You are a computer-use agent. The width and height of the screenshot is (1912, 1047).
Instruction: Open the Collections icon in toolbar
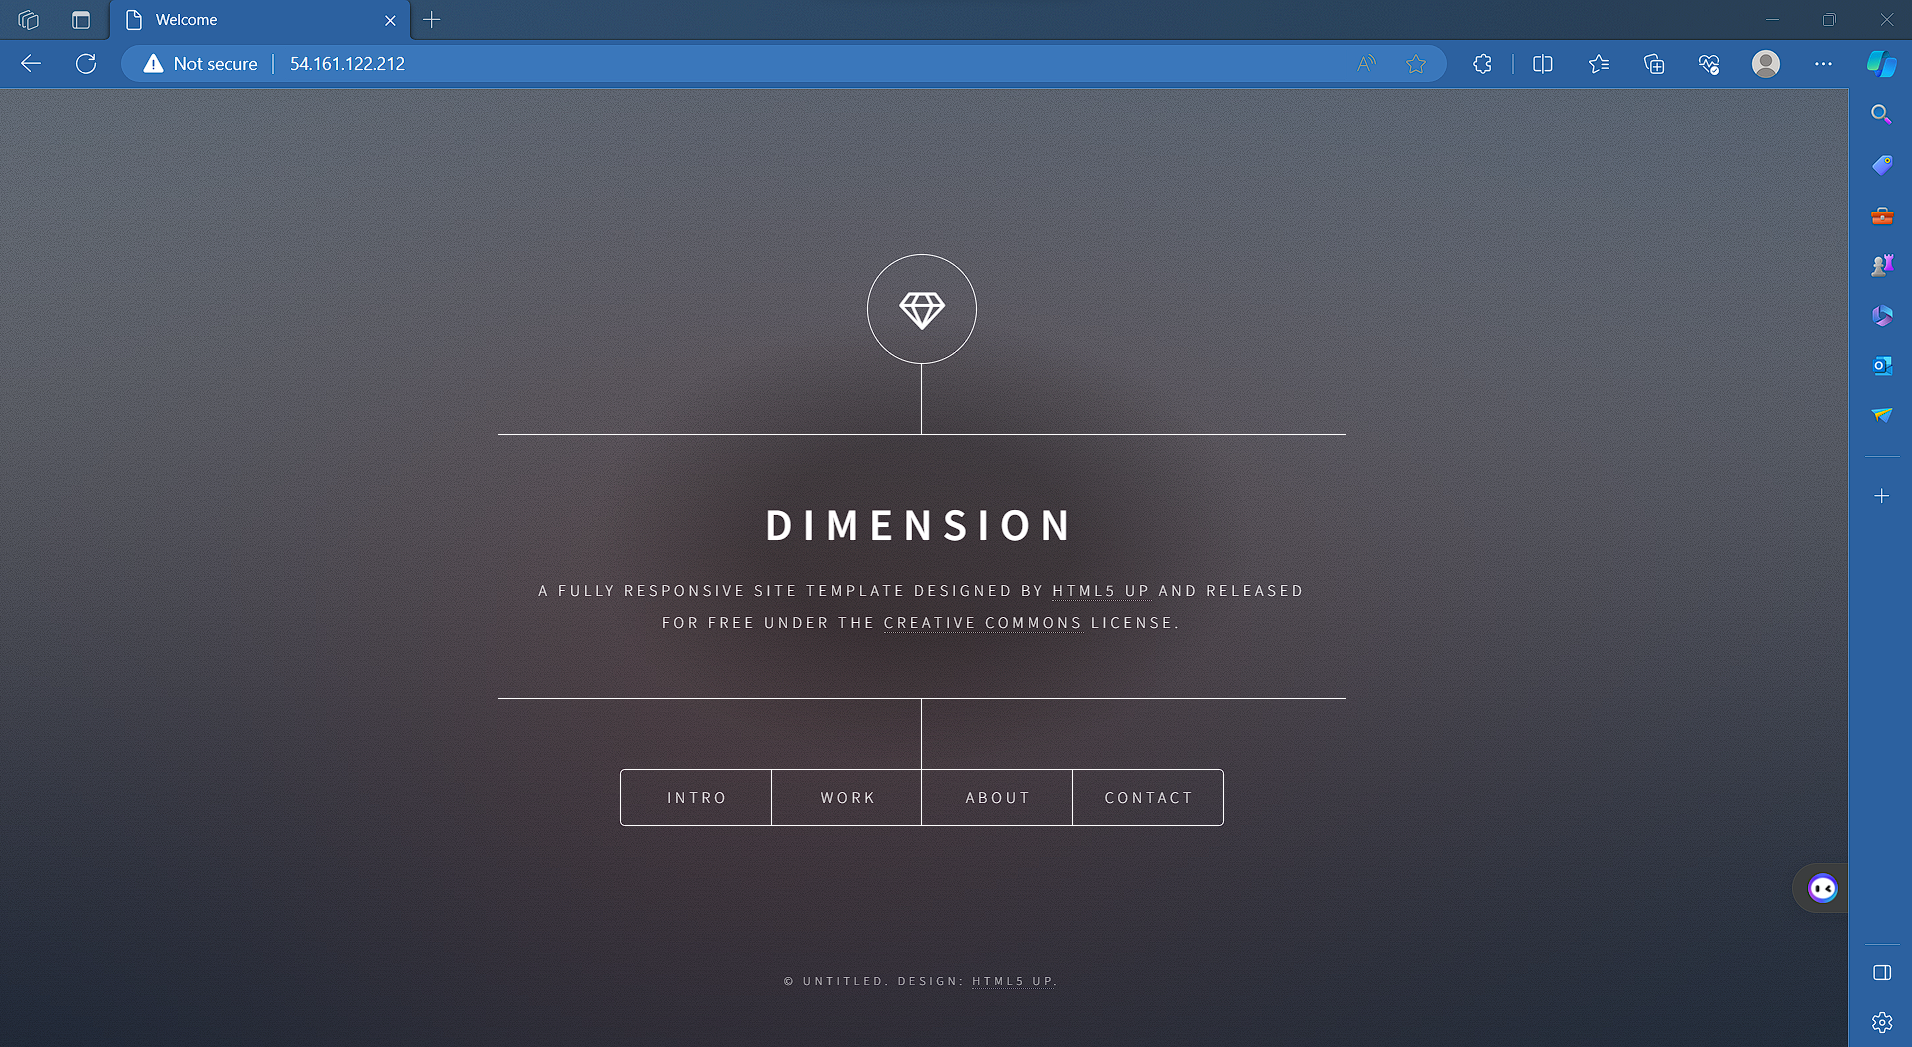click(x=1654, y=64)
